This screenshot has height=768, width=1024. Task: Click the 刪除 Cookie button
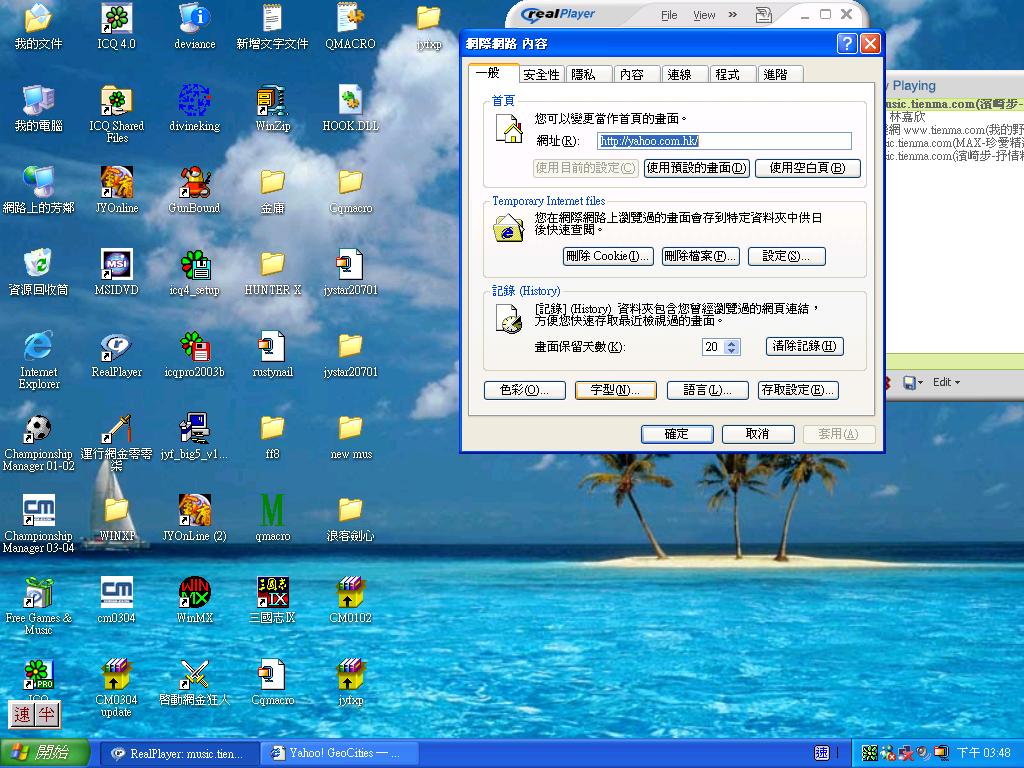click(x=608, y=256)
